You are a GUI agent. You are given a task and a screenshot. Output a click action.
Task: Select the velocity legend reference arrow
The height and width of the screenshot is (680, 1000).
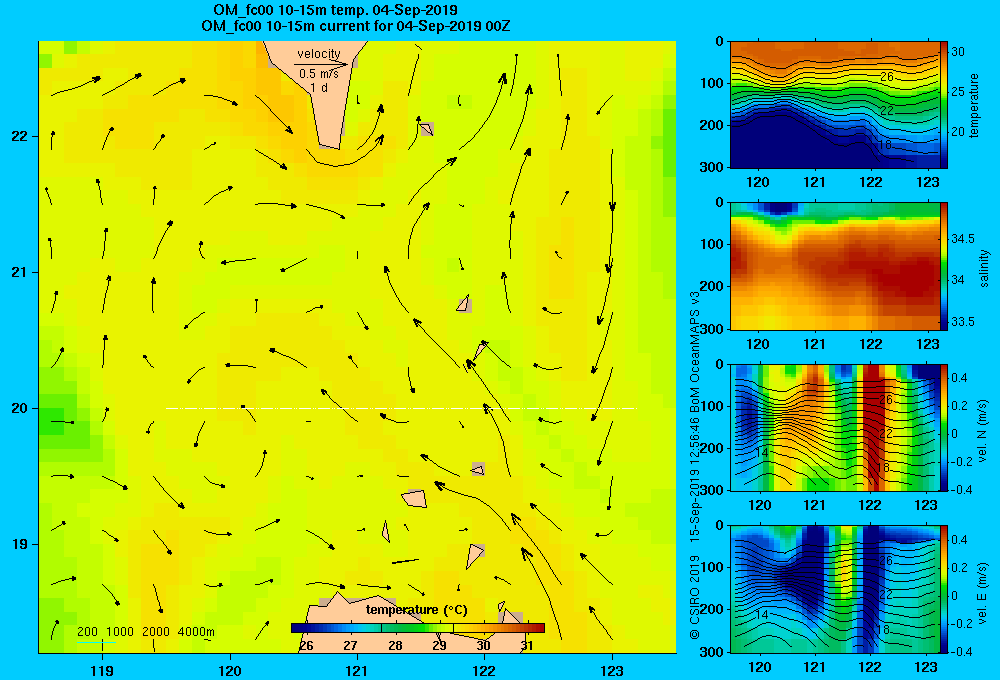321,64
